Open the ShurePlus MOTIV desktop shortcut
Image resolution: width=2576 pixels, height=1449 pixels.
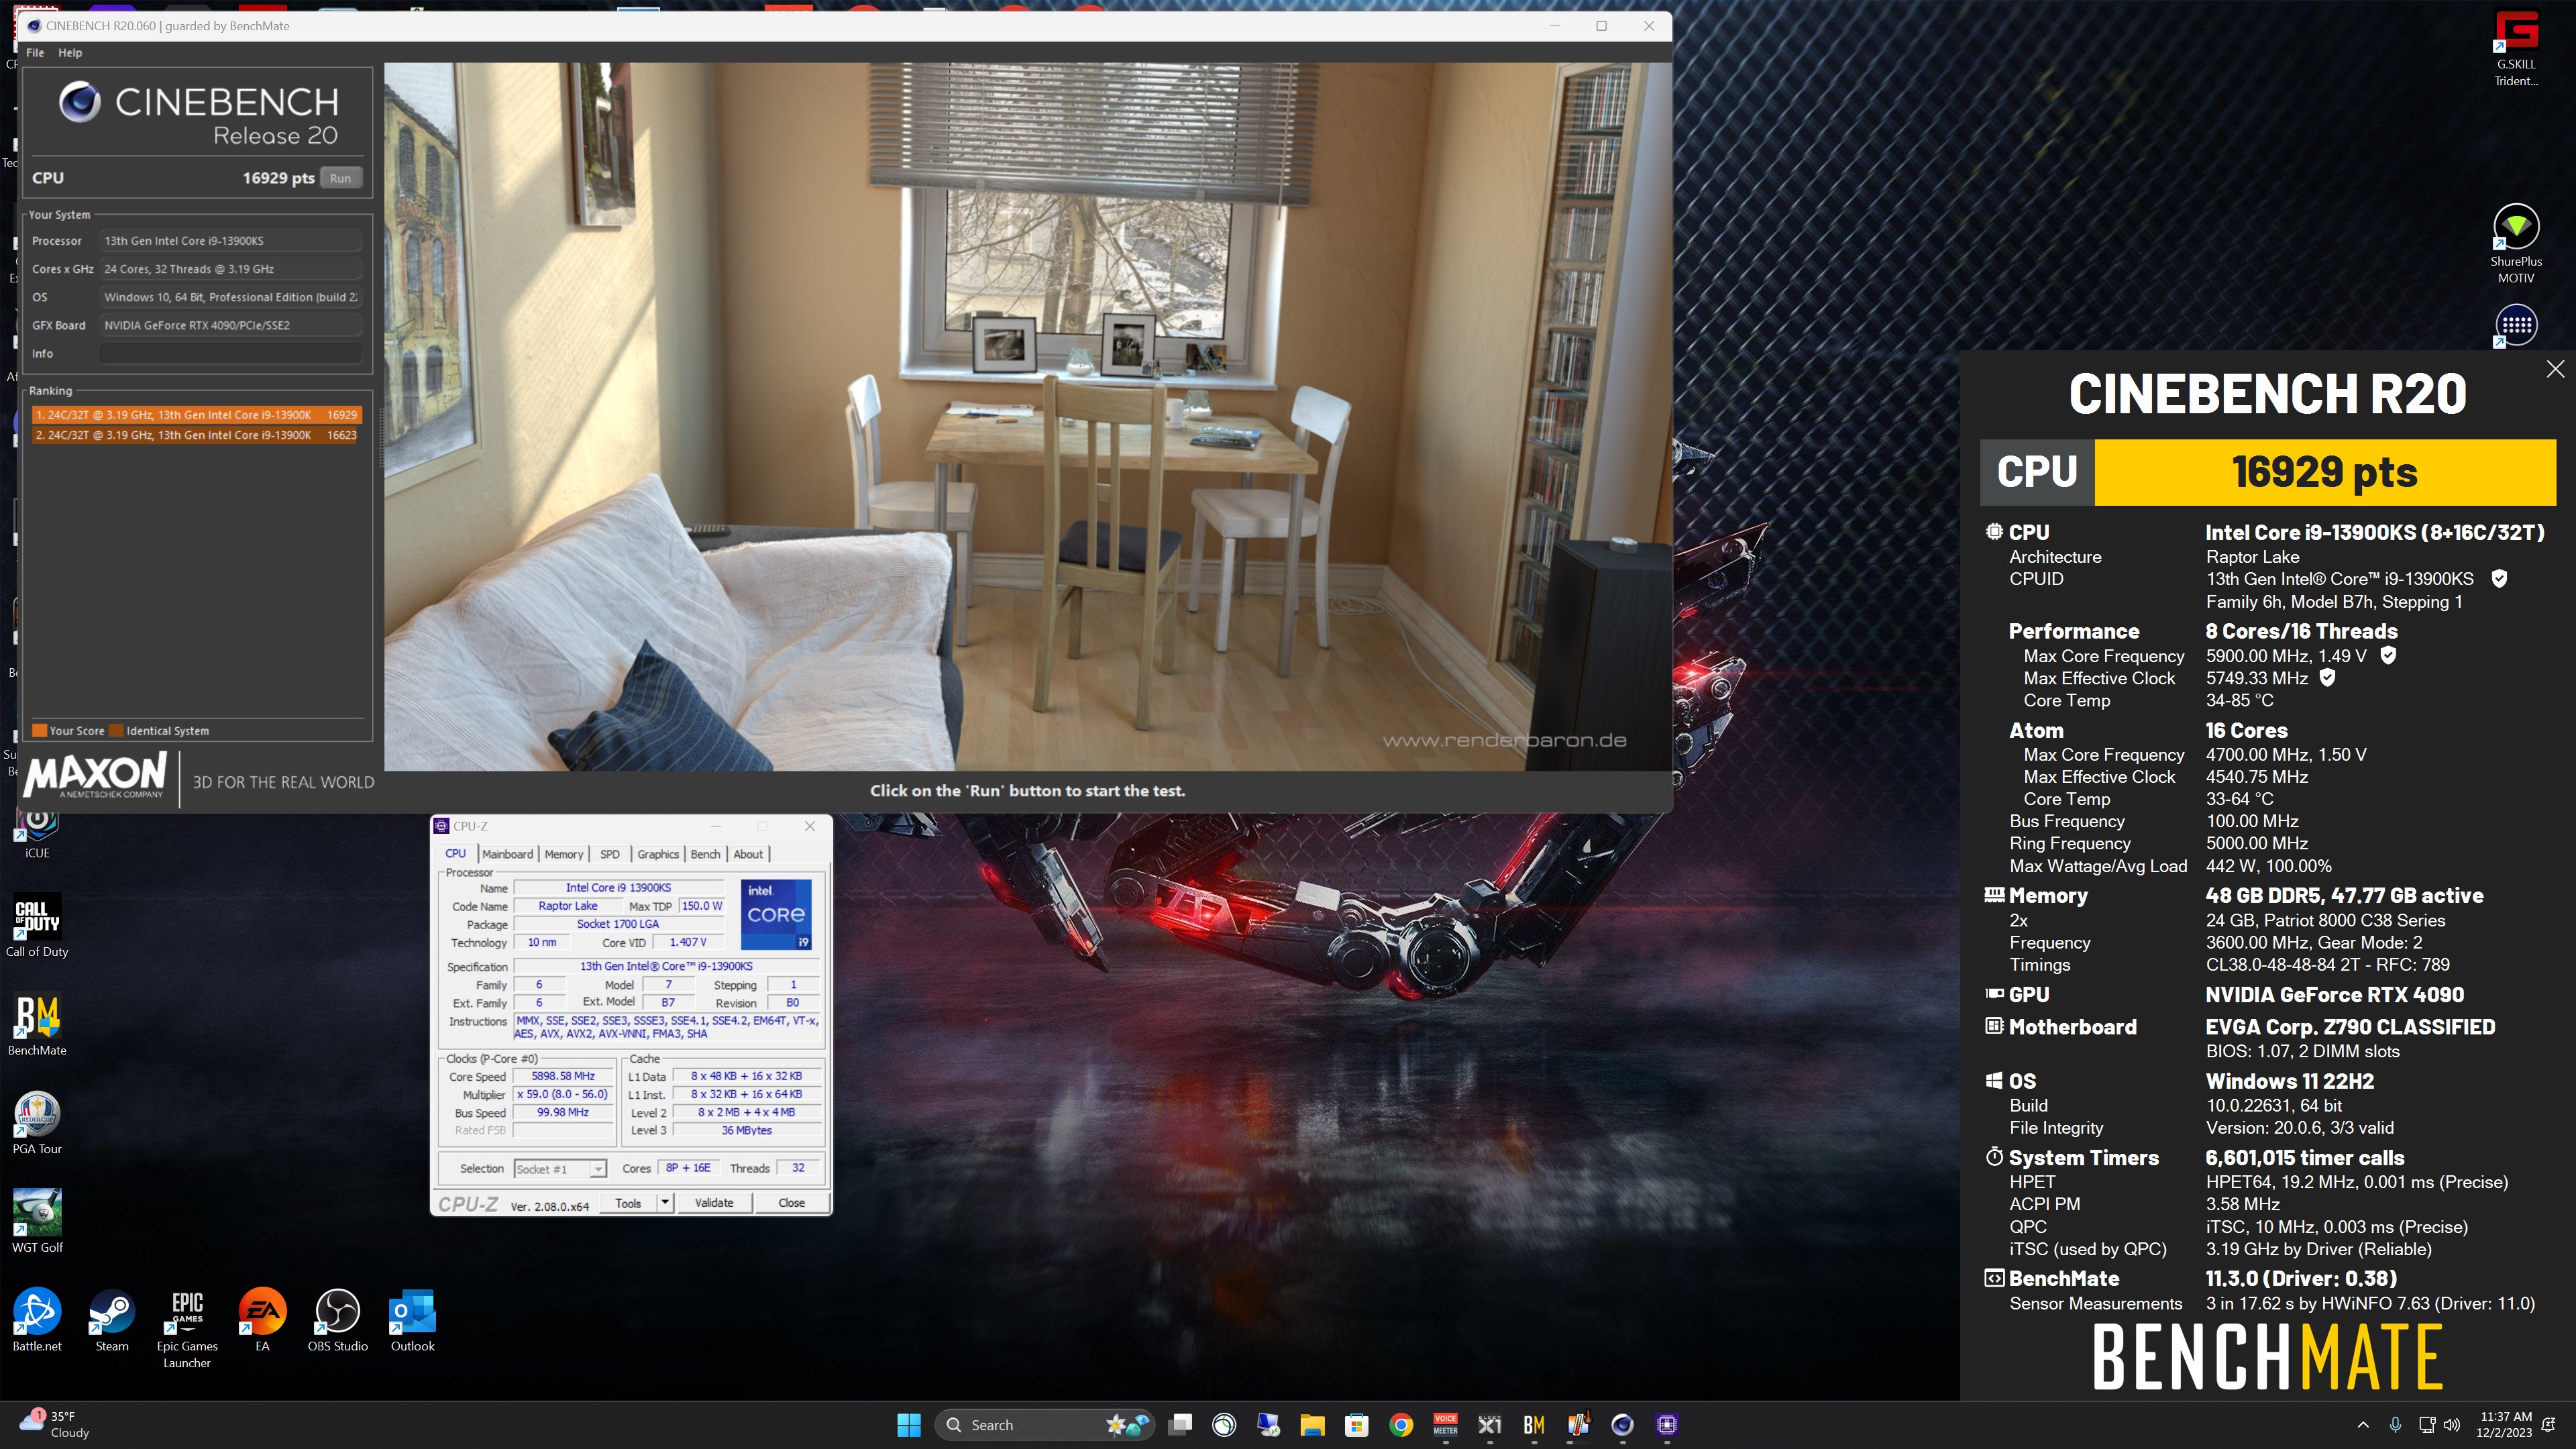[2515, 245]
